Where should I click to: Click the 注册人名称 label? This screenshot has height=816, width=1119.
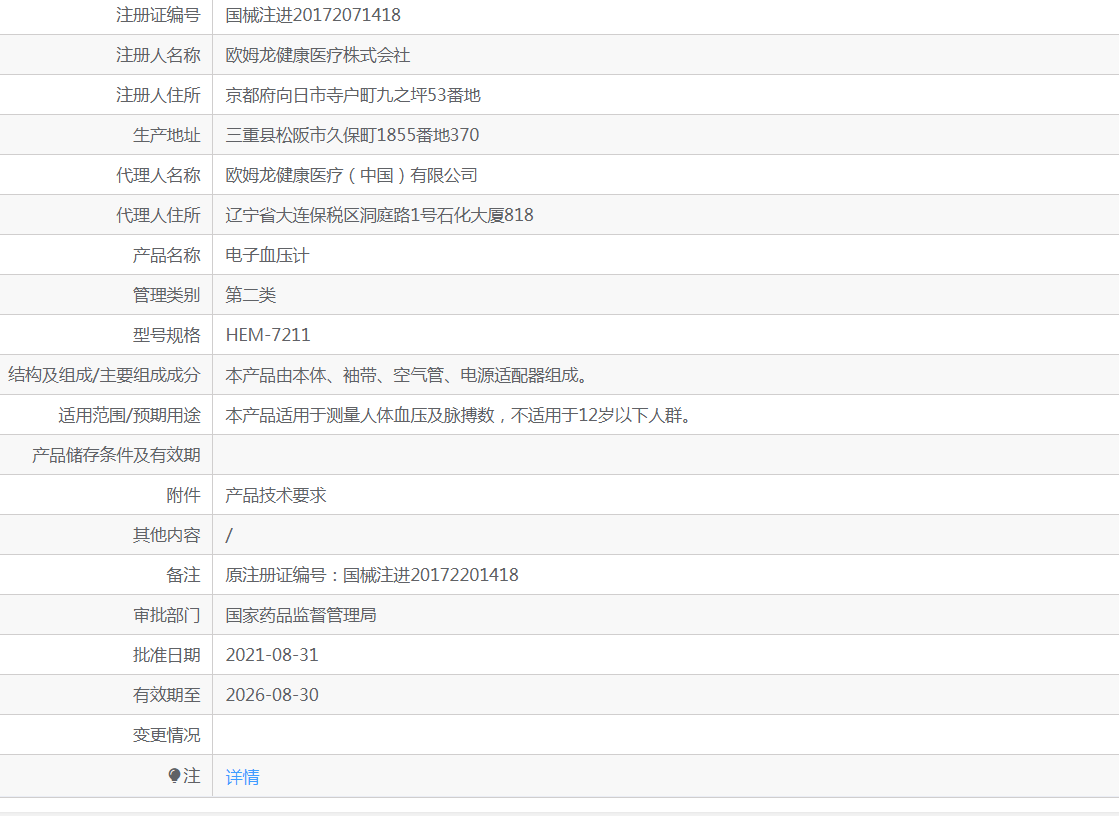pos(158,55)
